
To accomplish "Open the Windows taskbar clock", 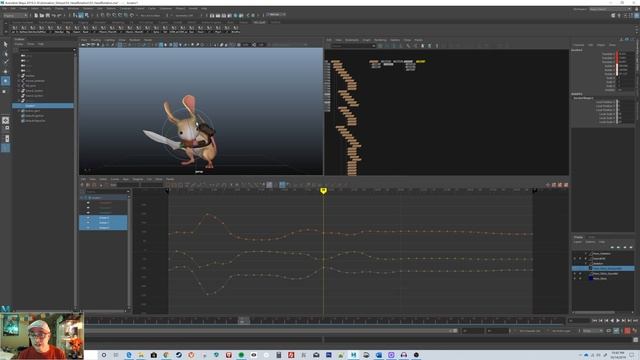I will 618,355.
